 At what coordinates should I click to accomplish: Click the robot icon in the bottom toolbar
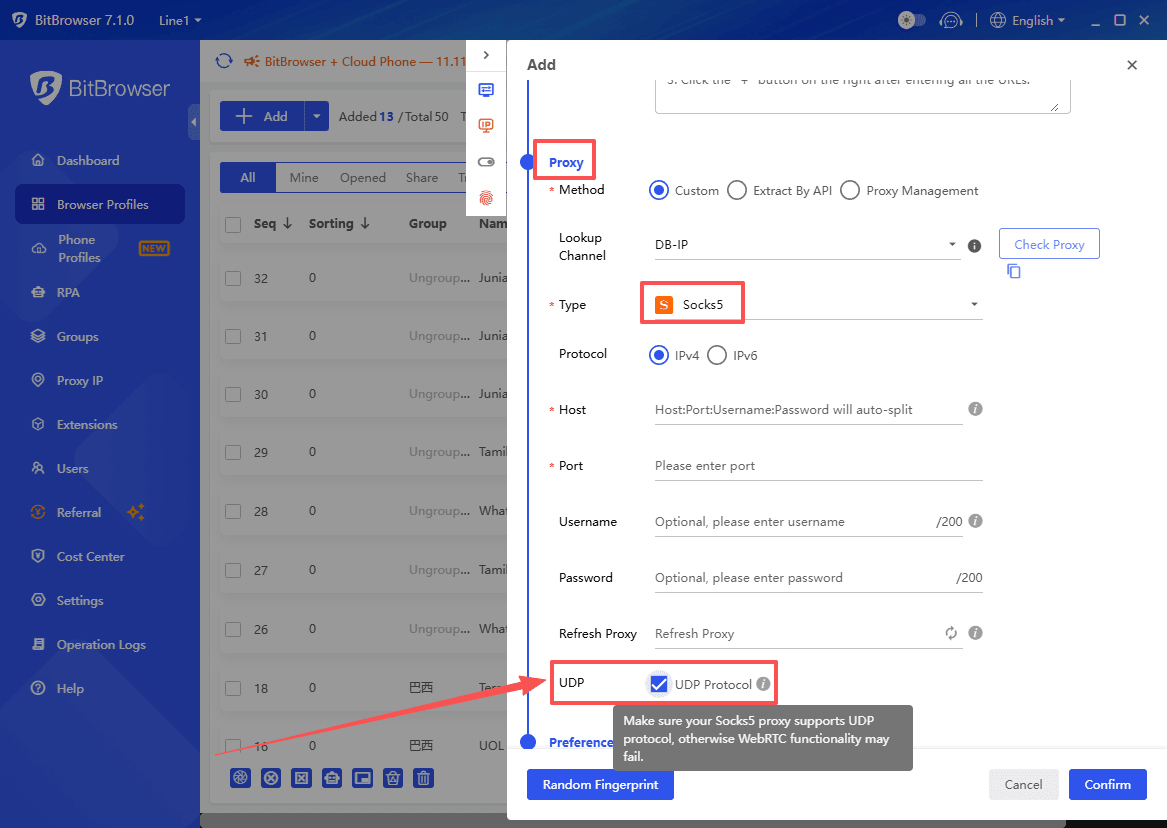[332, 778]
